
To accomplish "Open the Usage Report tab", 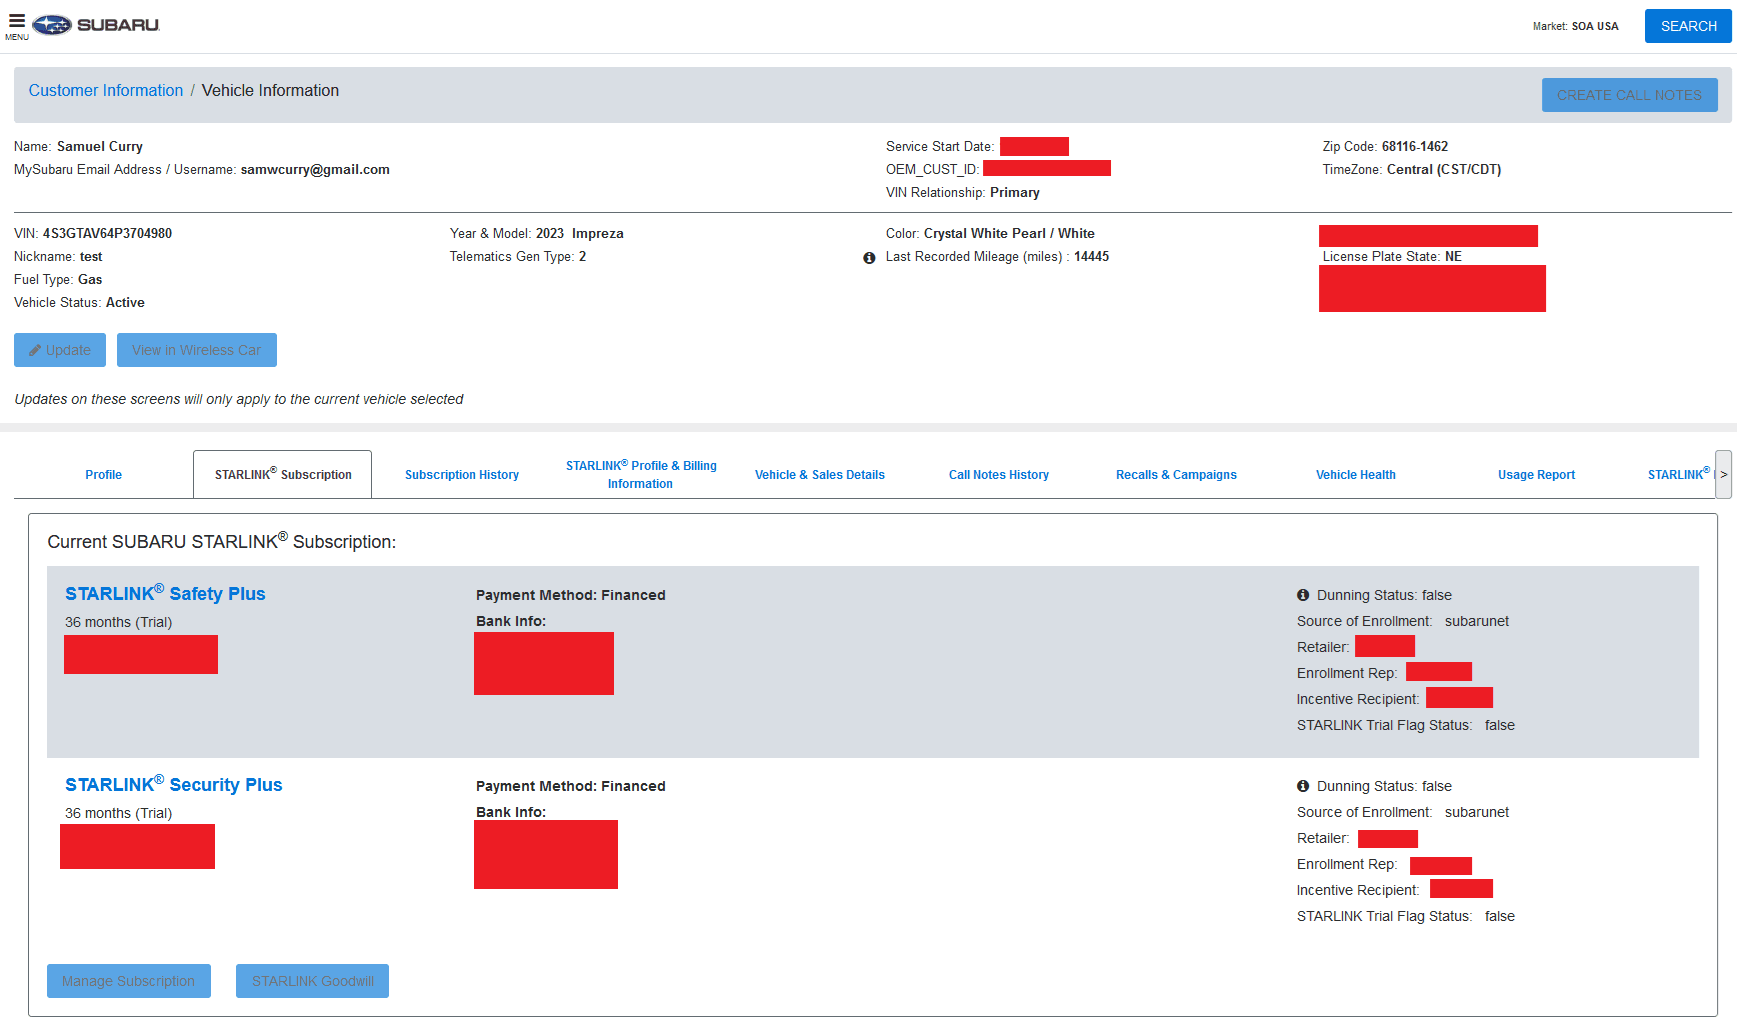I will pos(1536,474).
